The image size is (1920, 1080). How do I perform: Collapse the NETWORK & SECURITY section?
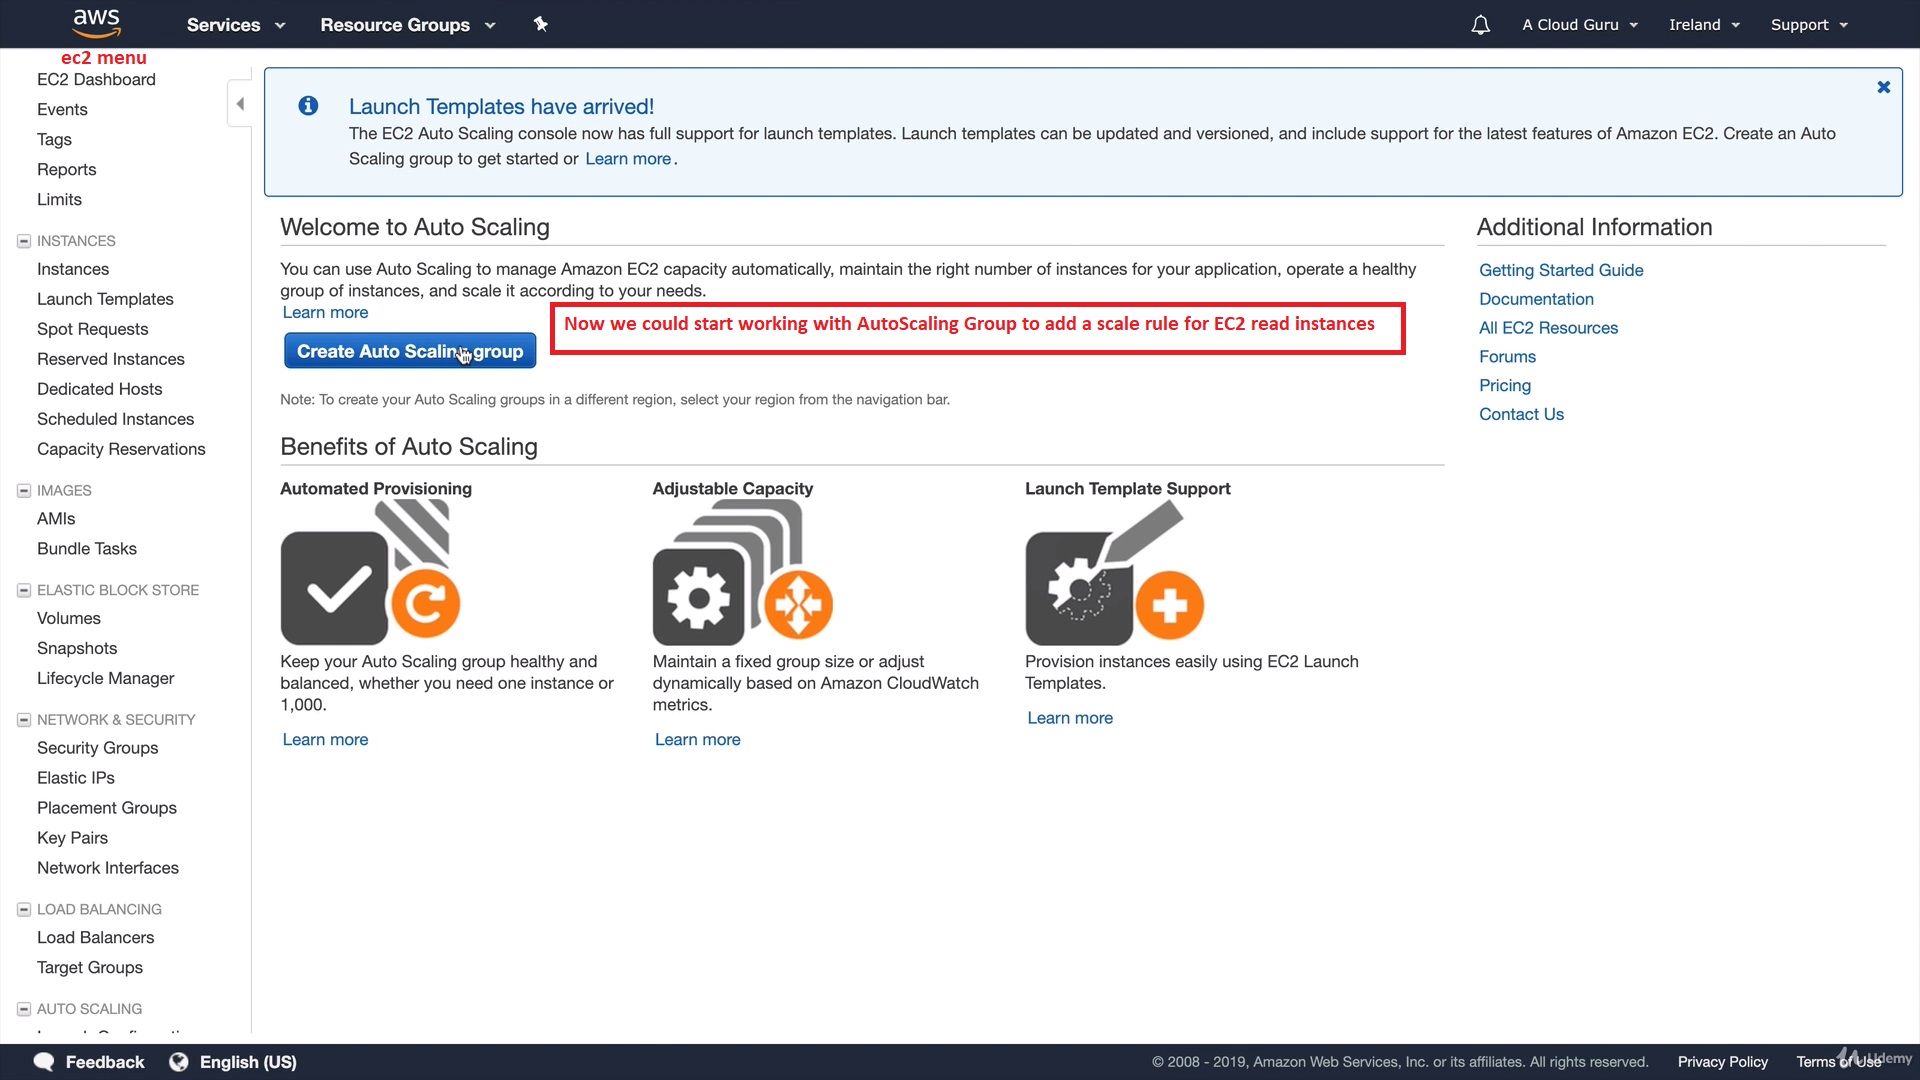24,720
